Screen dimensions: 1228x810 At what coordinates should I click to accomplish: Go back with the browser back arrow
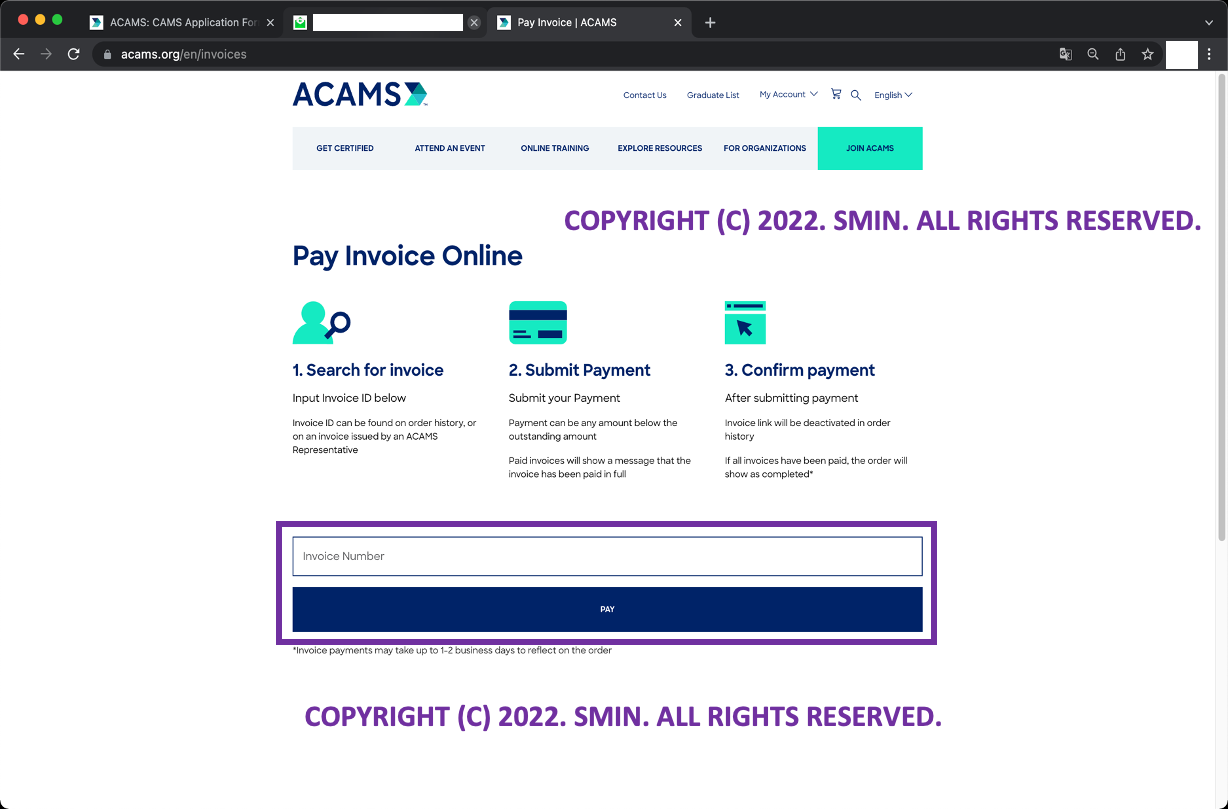click(x=18, y=54)
